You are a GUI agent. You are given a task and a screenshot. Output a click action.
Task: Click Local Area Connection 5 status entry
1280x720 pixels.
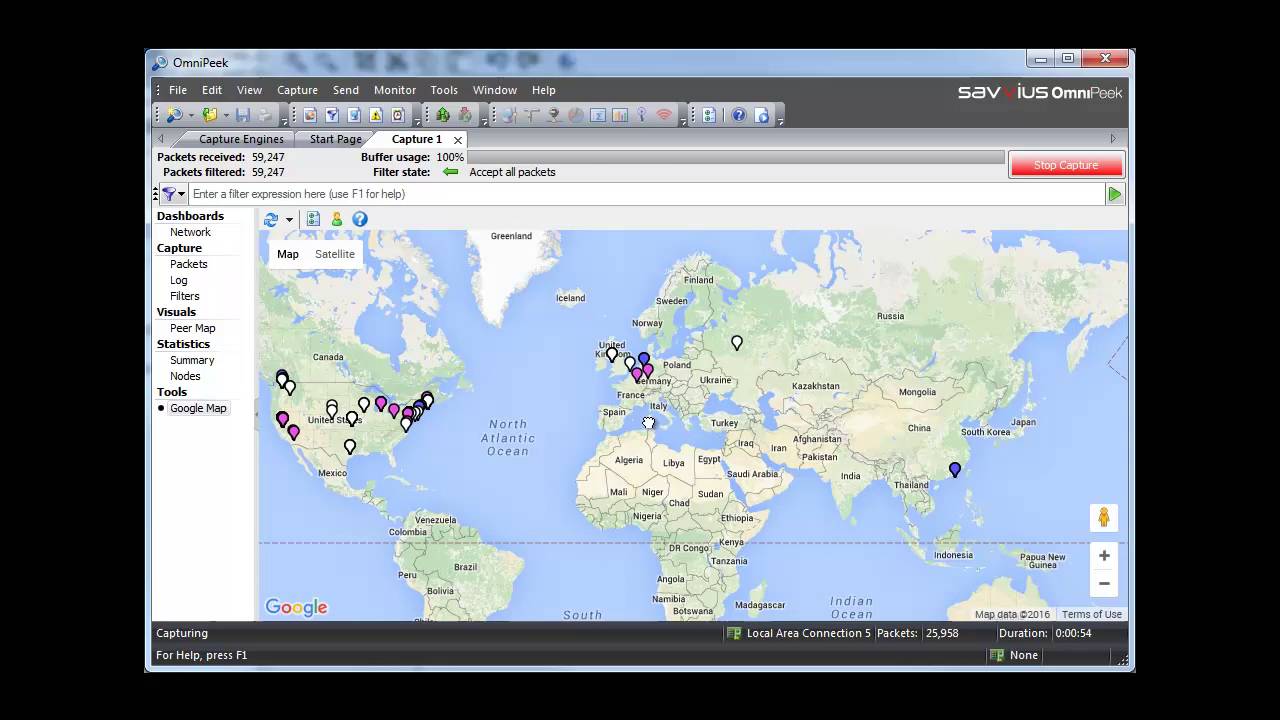tap(799, 633)
